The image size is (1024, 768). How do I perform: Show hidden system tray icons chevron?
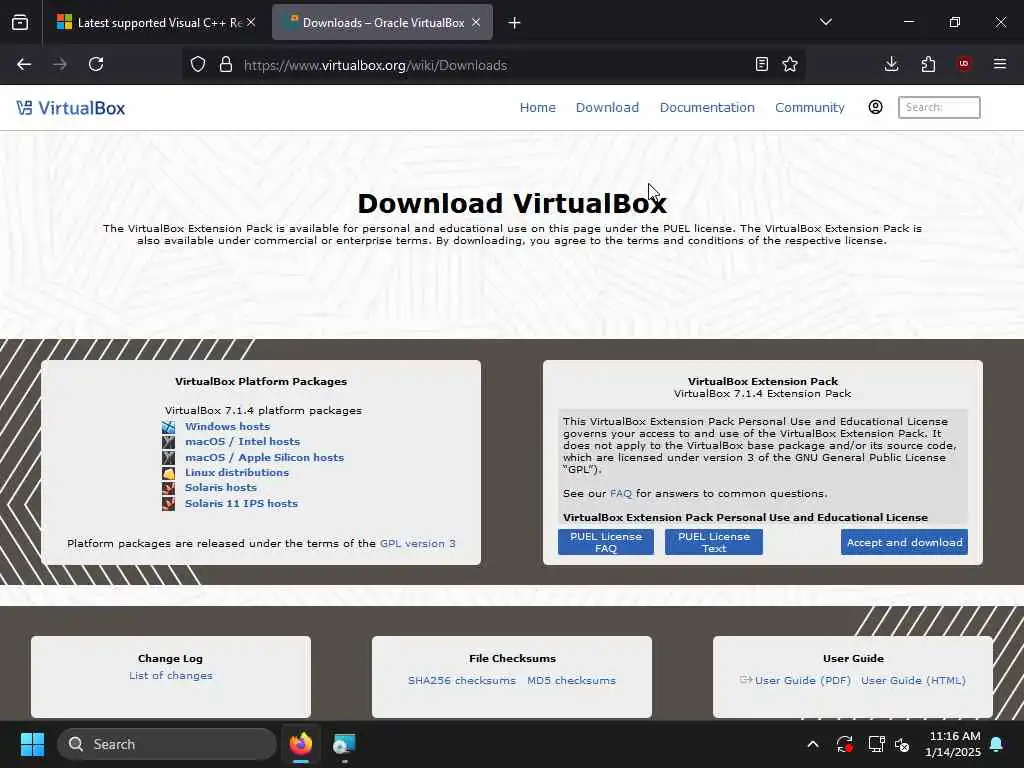click(813, 744)
